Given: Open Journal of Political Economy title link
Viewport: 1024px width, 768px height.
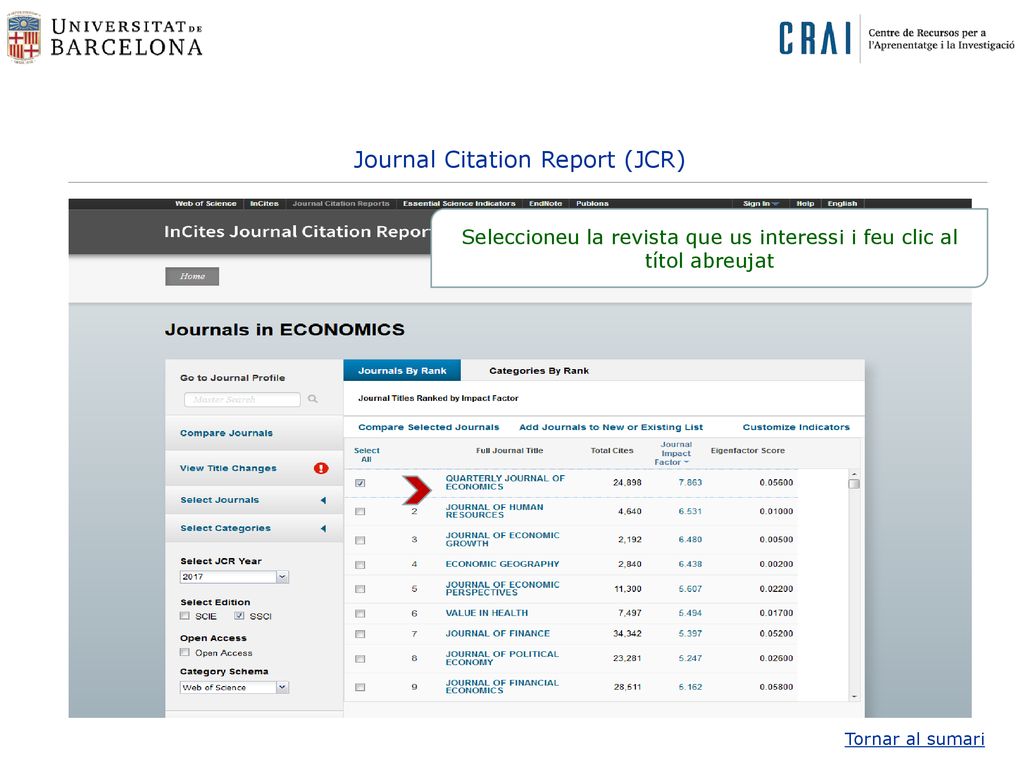Looking at the screenshot, I should 502,658.
